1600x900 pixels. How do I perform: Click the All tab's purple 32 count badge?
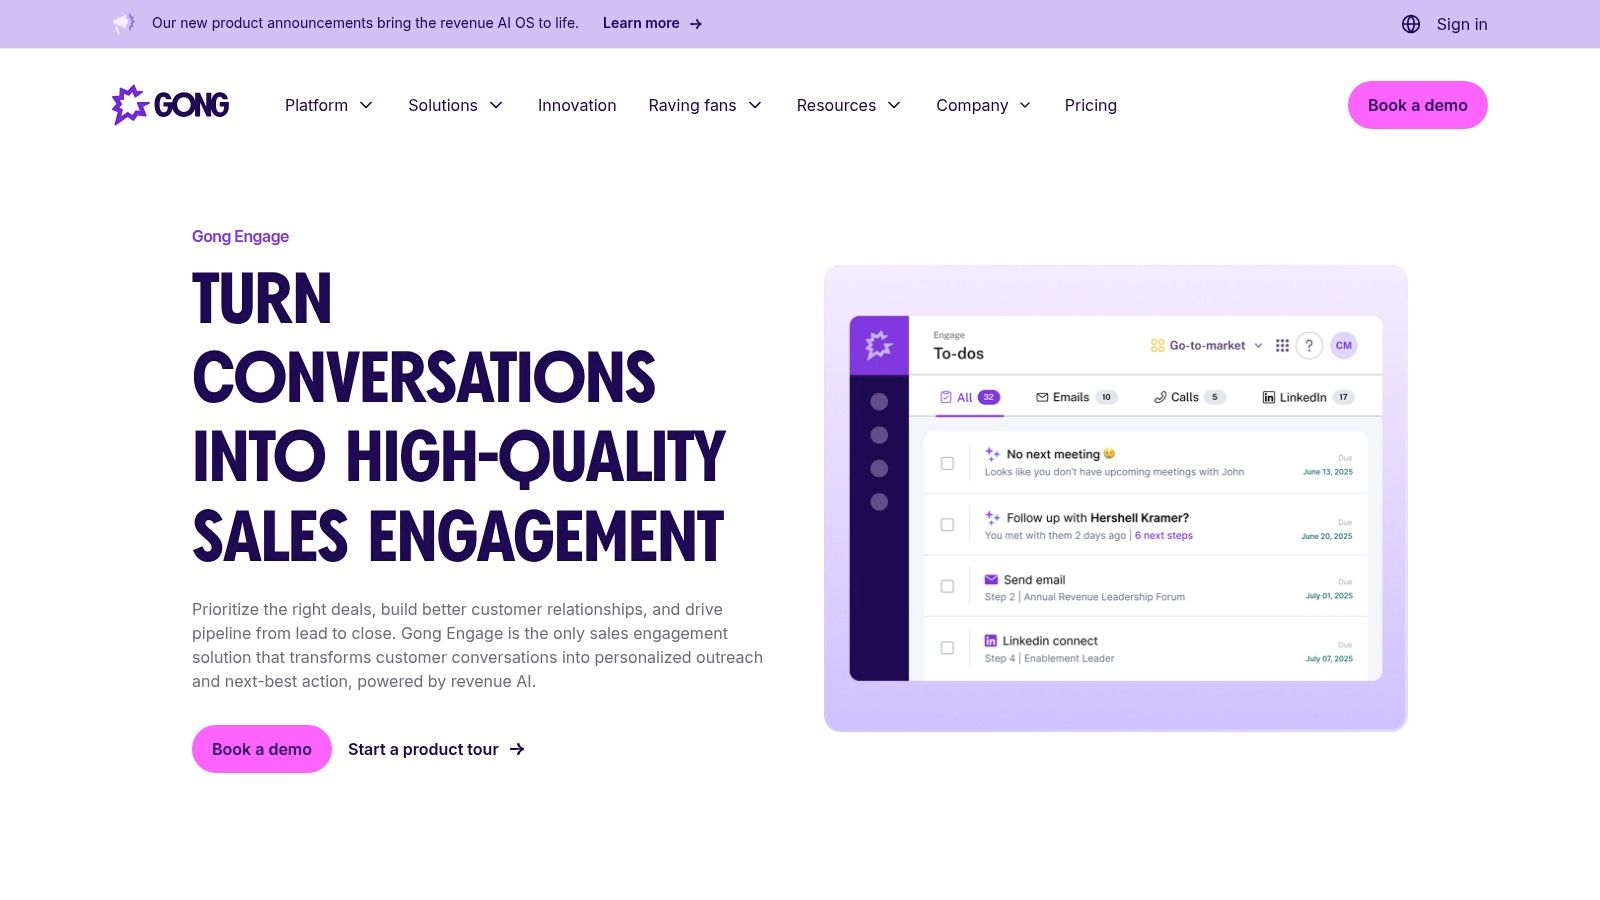(x=987, y=397)
